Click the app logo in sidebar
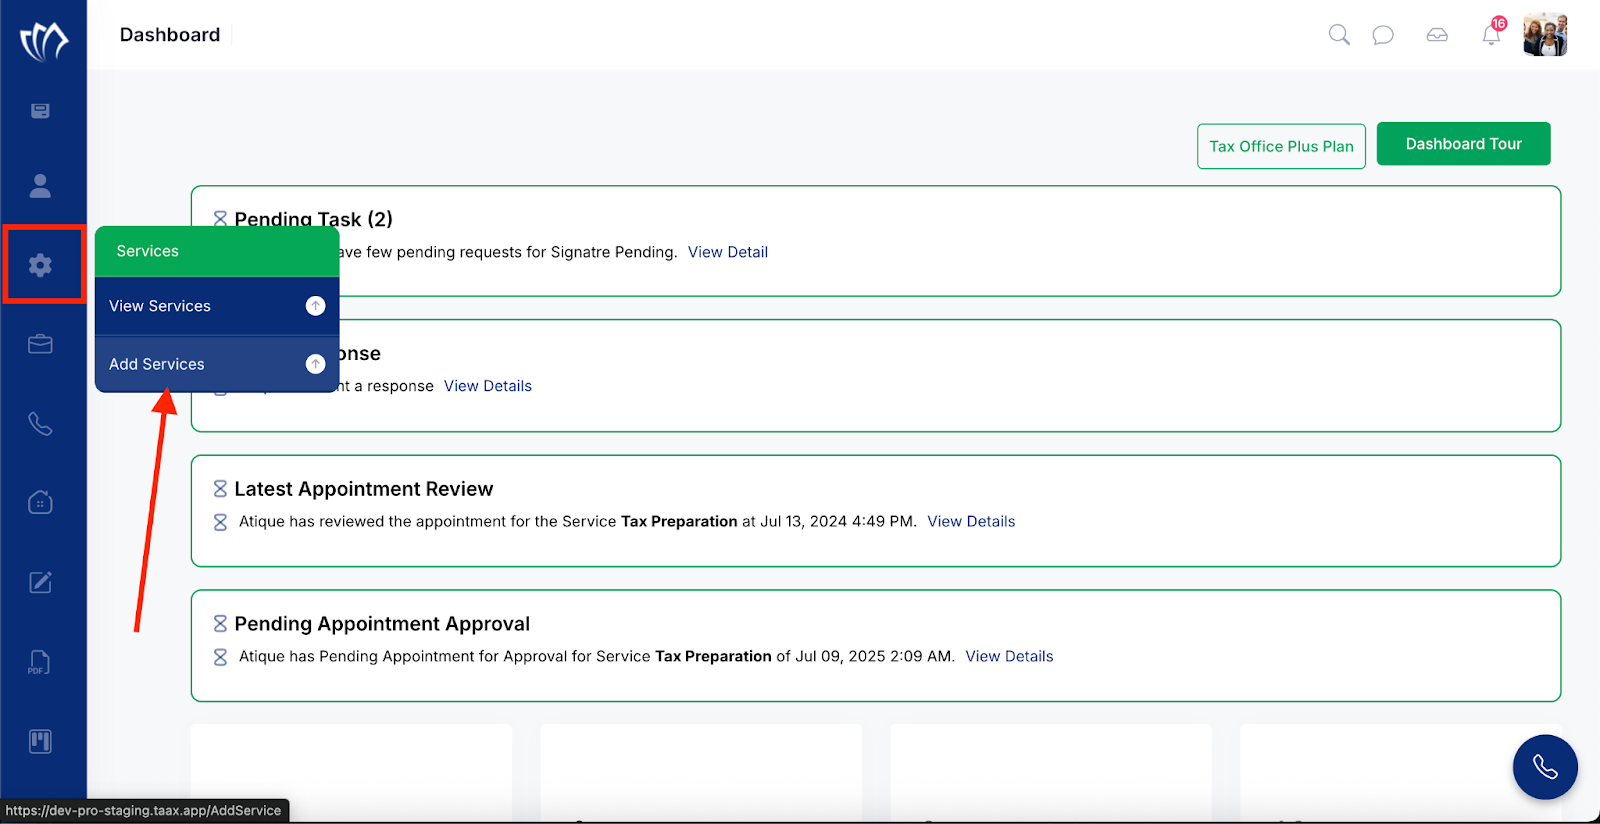Image resolution: width=1600 pixels, height=824 pixels. (x=44, y=41)
